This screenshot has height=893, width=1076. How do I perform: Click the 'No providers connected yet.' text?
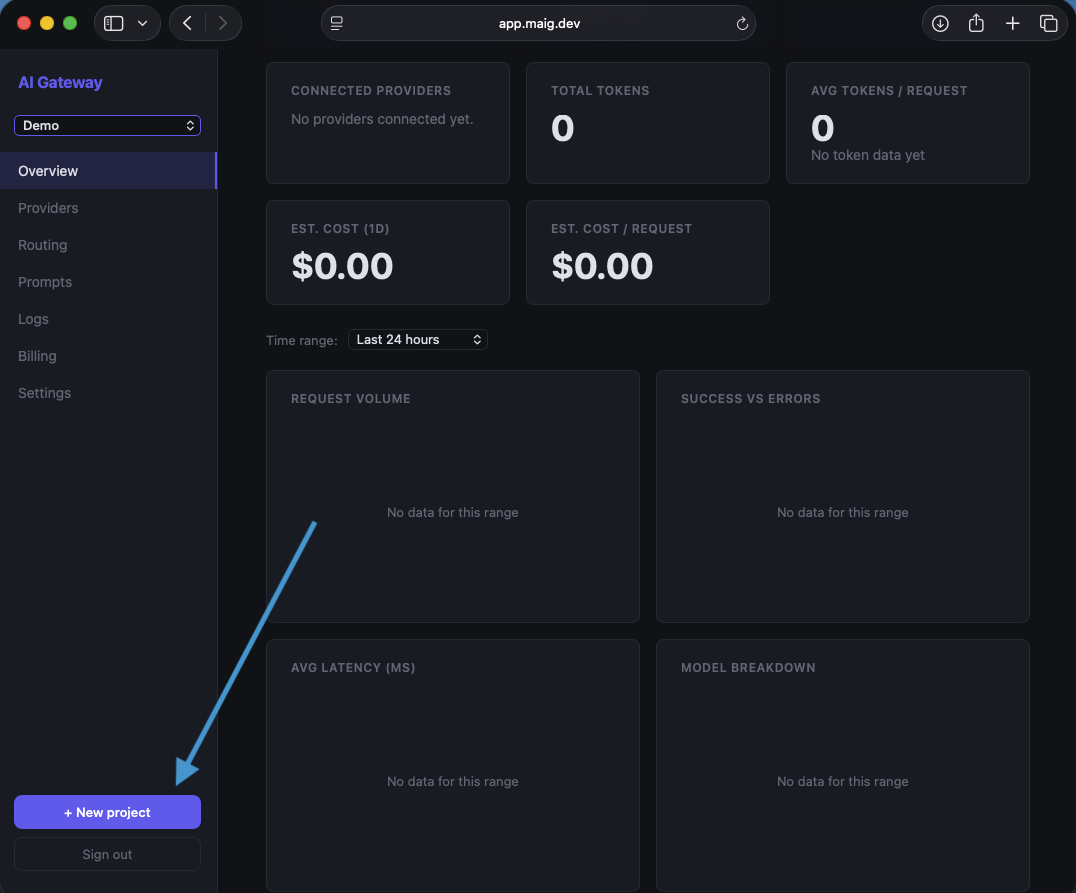[x=382, y=119]
